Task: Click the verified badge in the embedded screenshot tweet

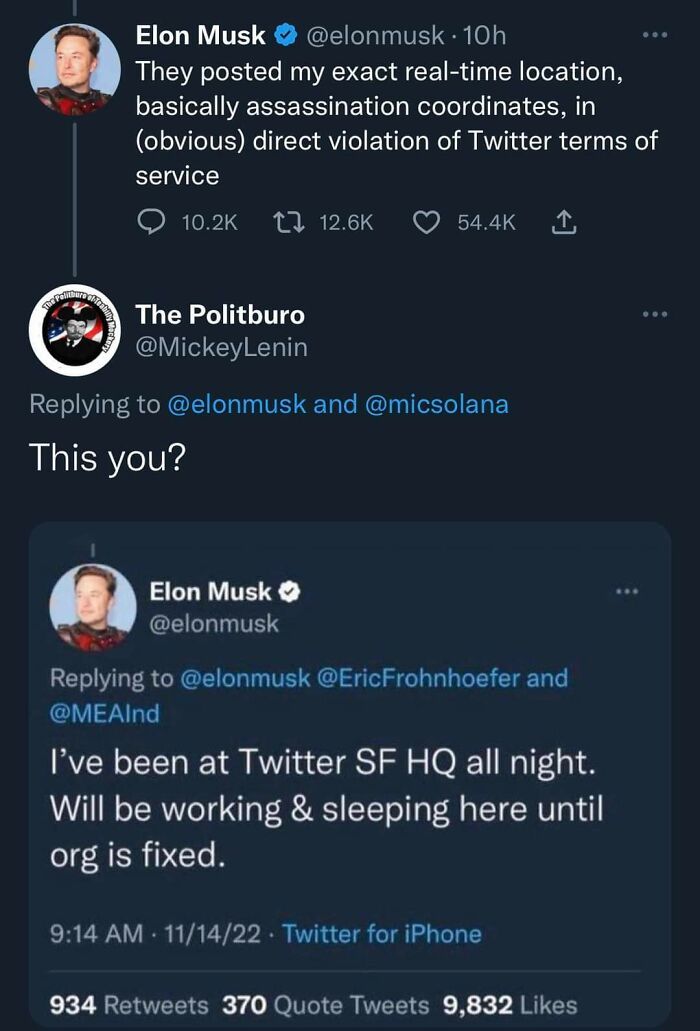Action: [x=288, y=591]
